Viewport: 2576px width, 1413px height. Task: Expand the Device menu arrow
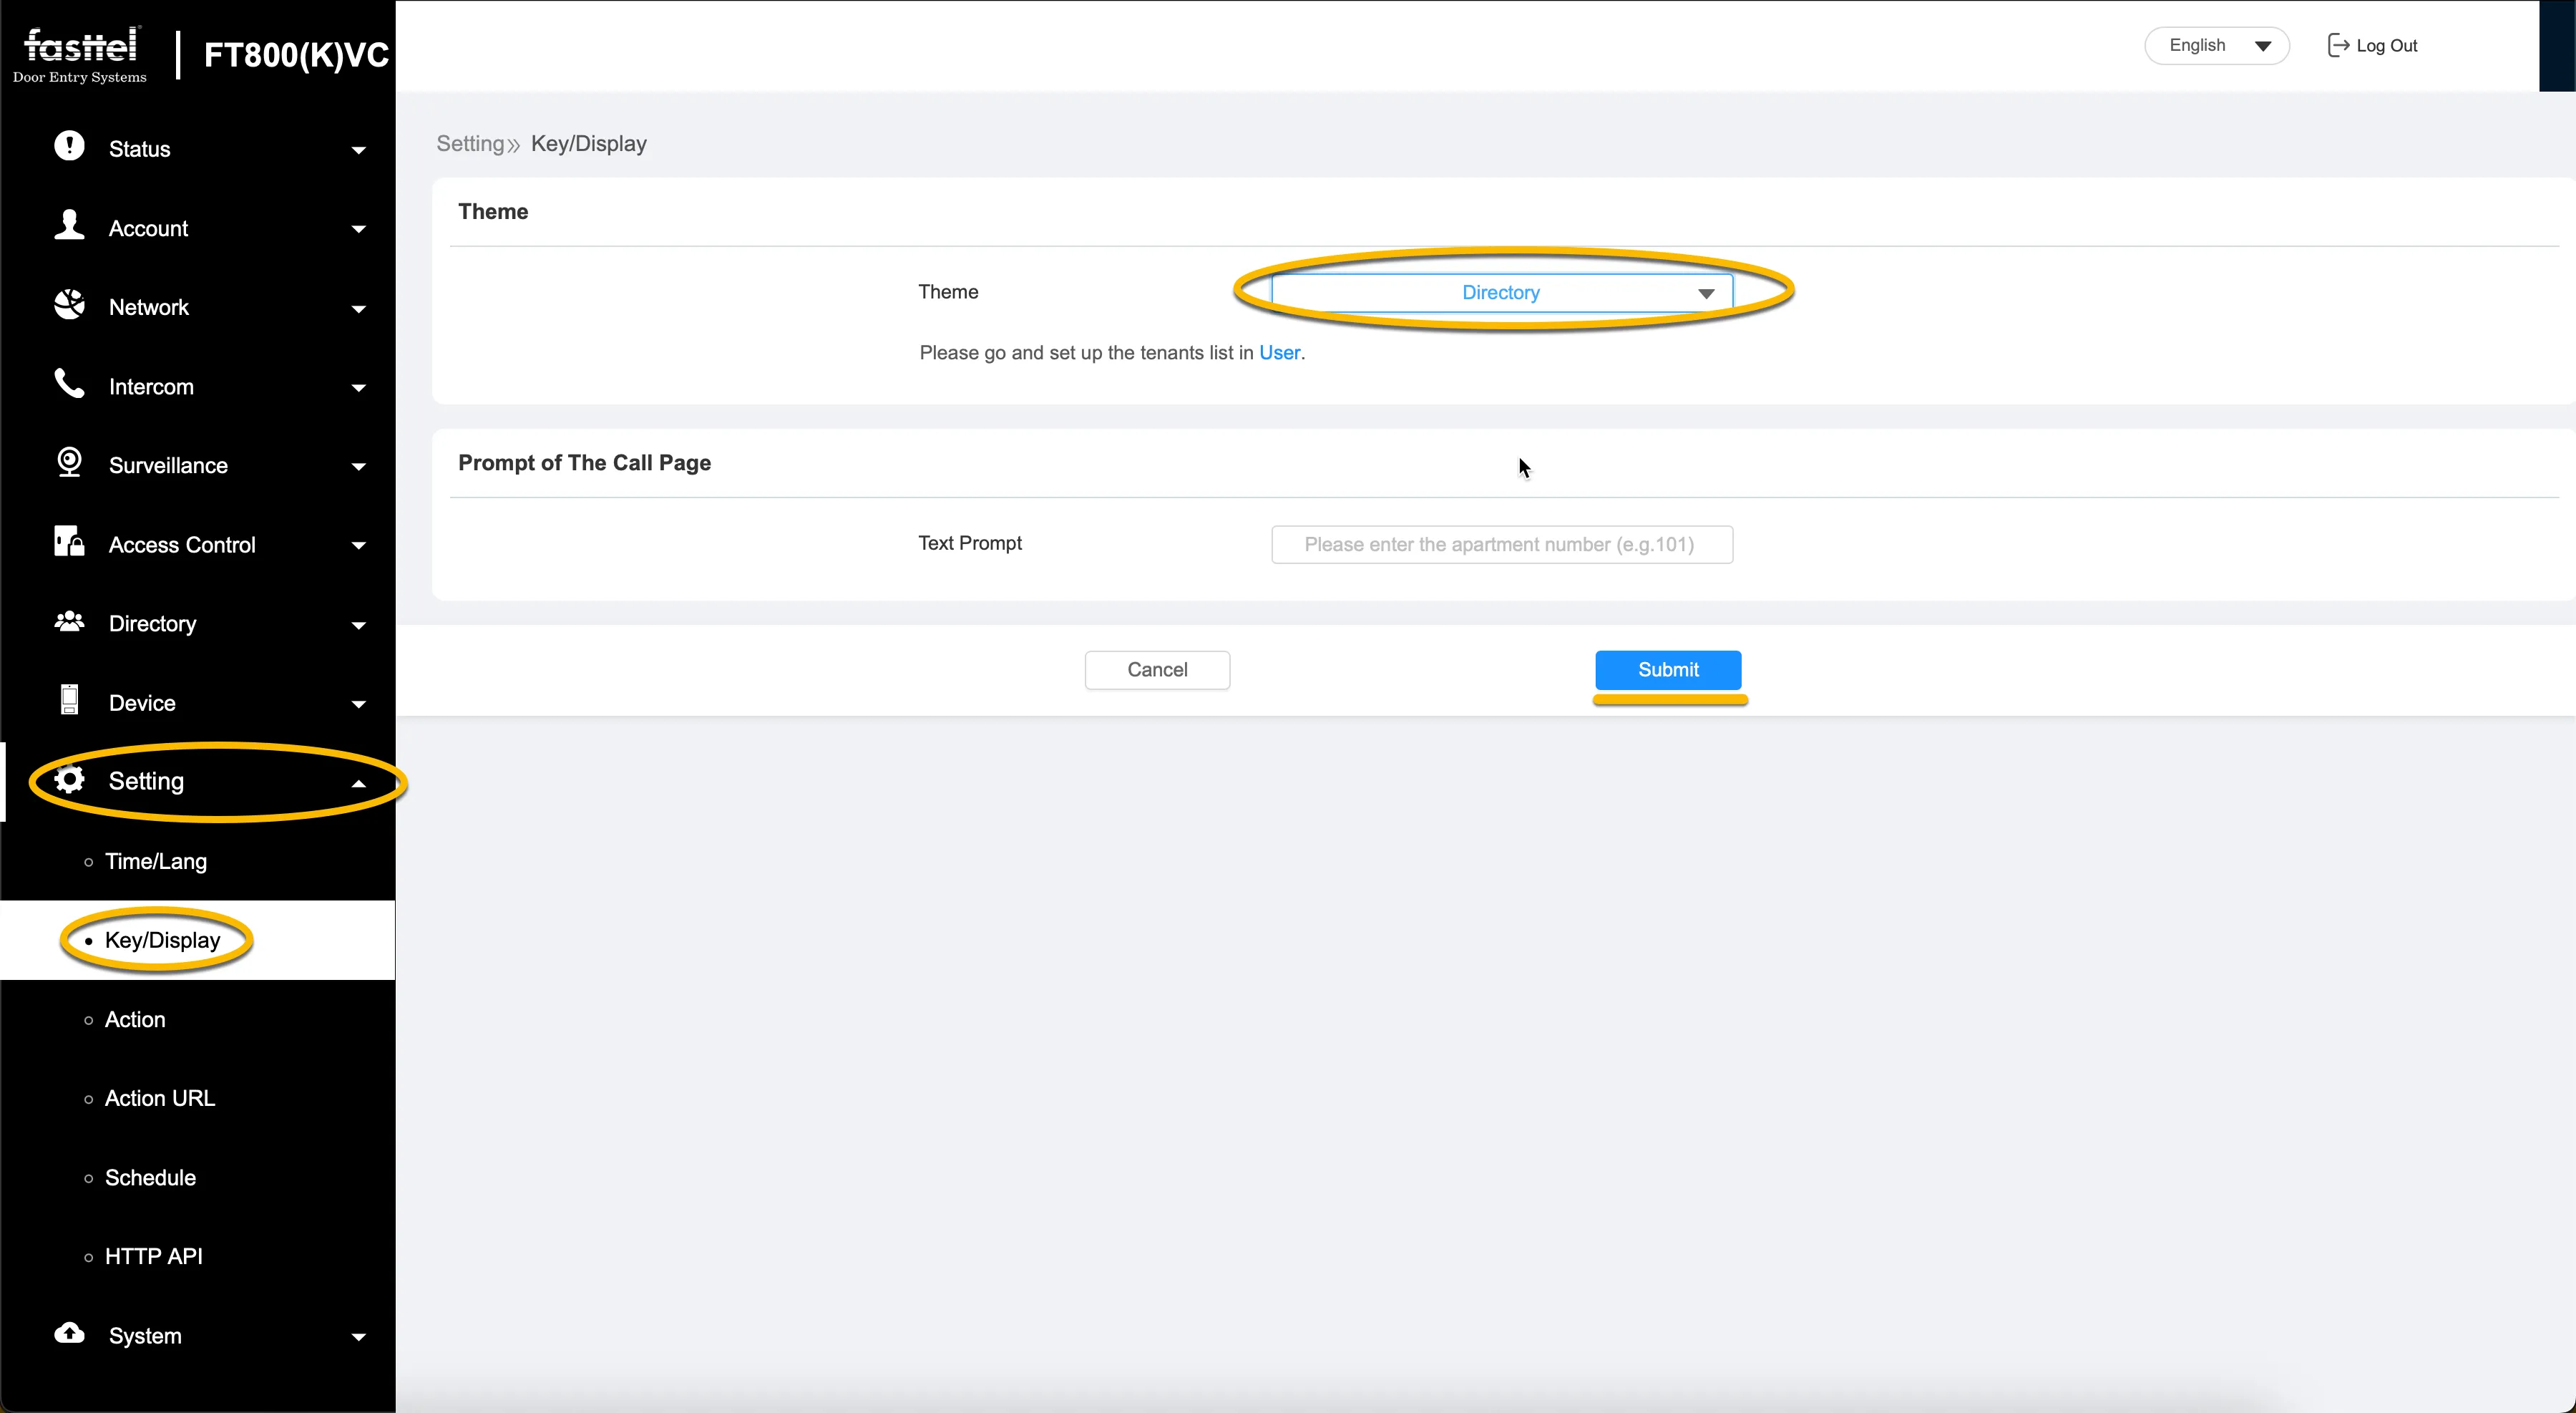[x=359, y=705]
